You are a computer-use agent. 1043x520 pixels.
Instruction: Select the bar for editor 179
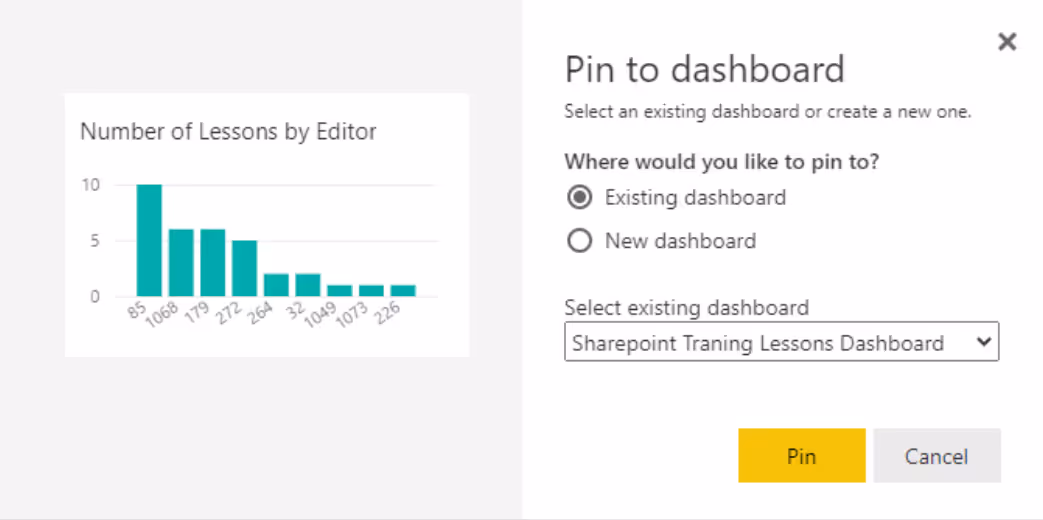tap(213, 262)
